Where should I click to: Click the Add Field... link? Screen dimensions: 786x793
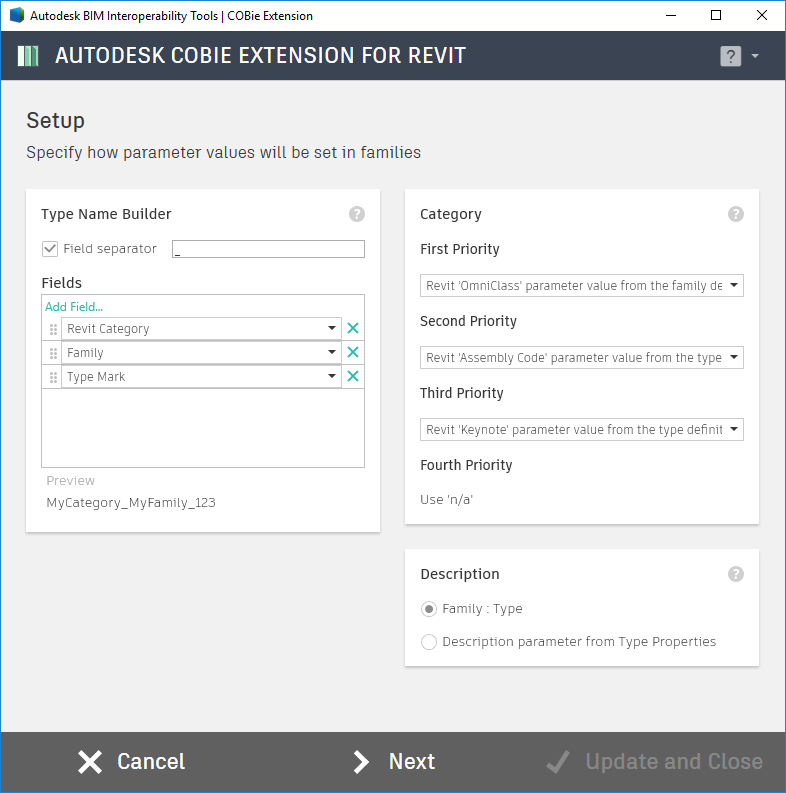(x=74, y=307)
